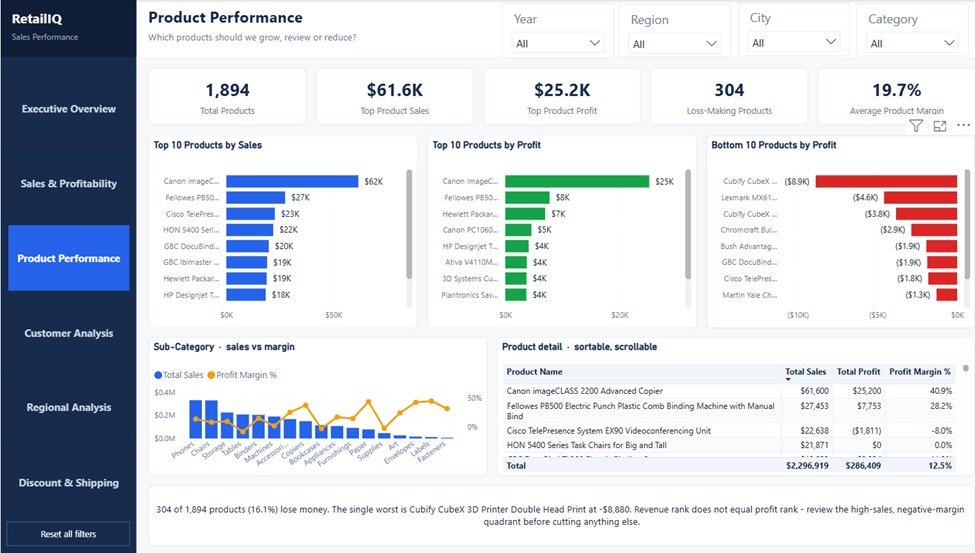Click the Lexmark MX61... ($4.6K) red bar
This screenshot has width=975, height=553.
(x=920, y=197)
